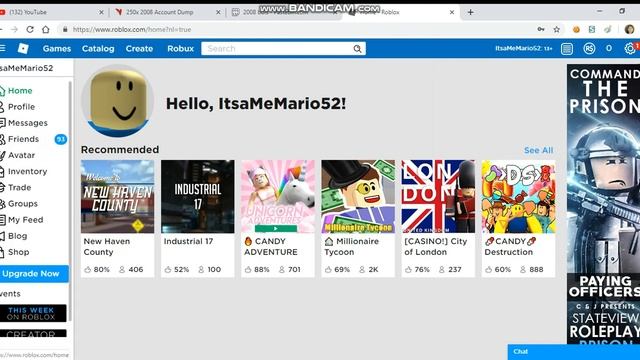
Task: Open City of London game thumbnail
Action: (x=438, y=196)
